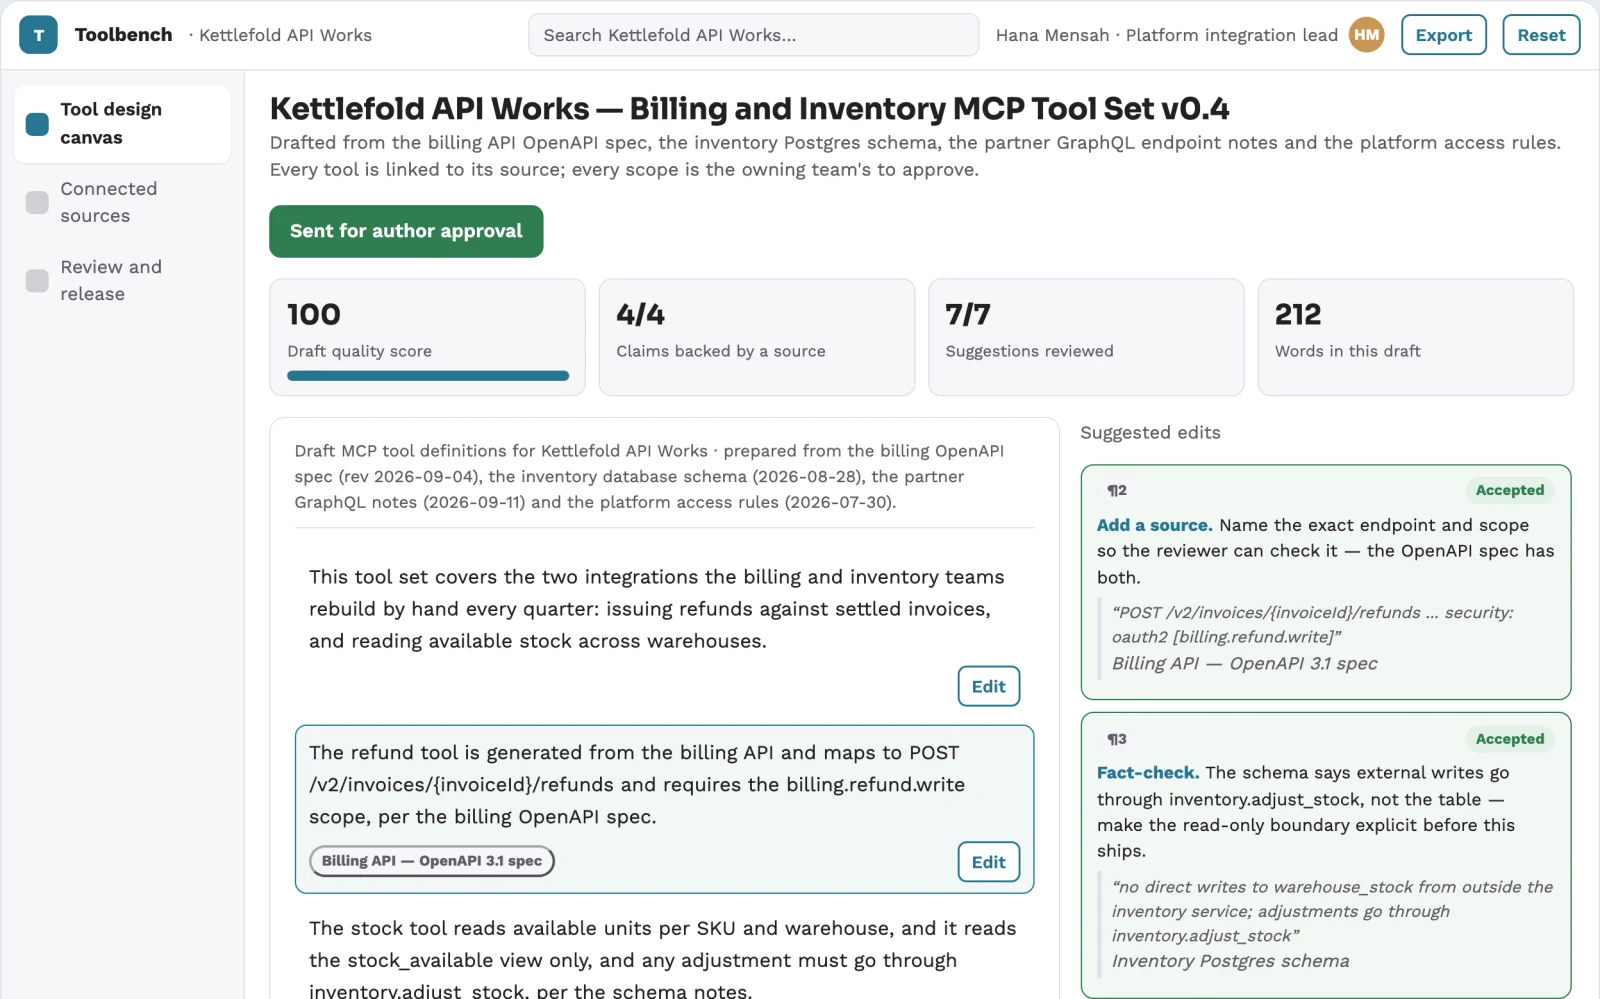Screen dimensions: 1600x999
Task: Click Hana Mensah user name
Action: coord(1052,35)
